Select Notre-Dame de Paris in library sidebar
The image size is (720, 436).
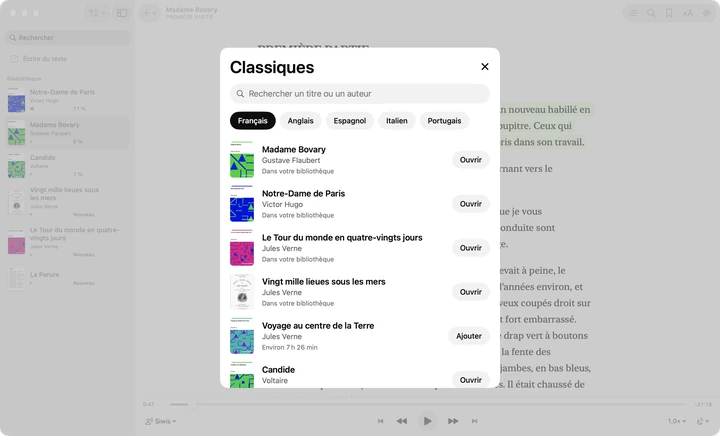coord(68,100)
